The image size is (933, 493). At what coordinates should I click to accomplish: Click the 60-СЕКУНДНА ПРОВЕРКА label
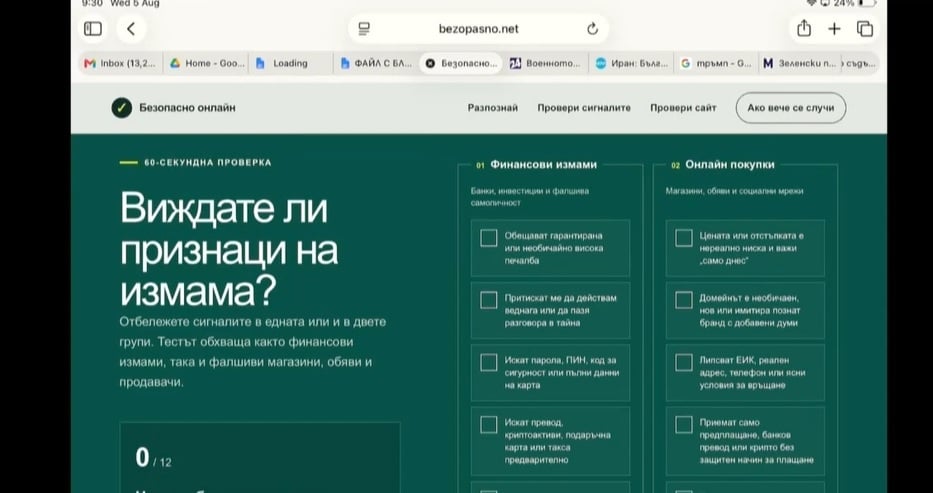coord(208,162)
